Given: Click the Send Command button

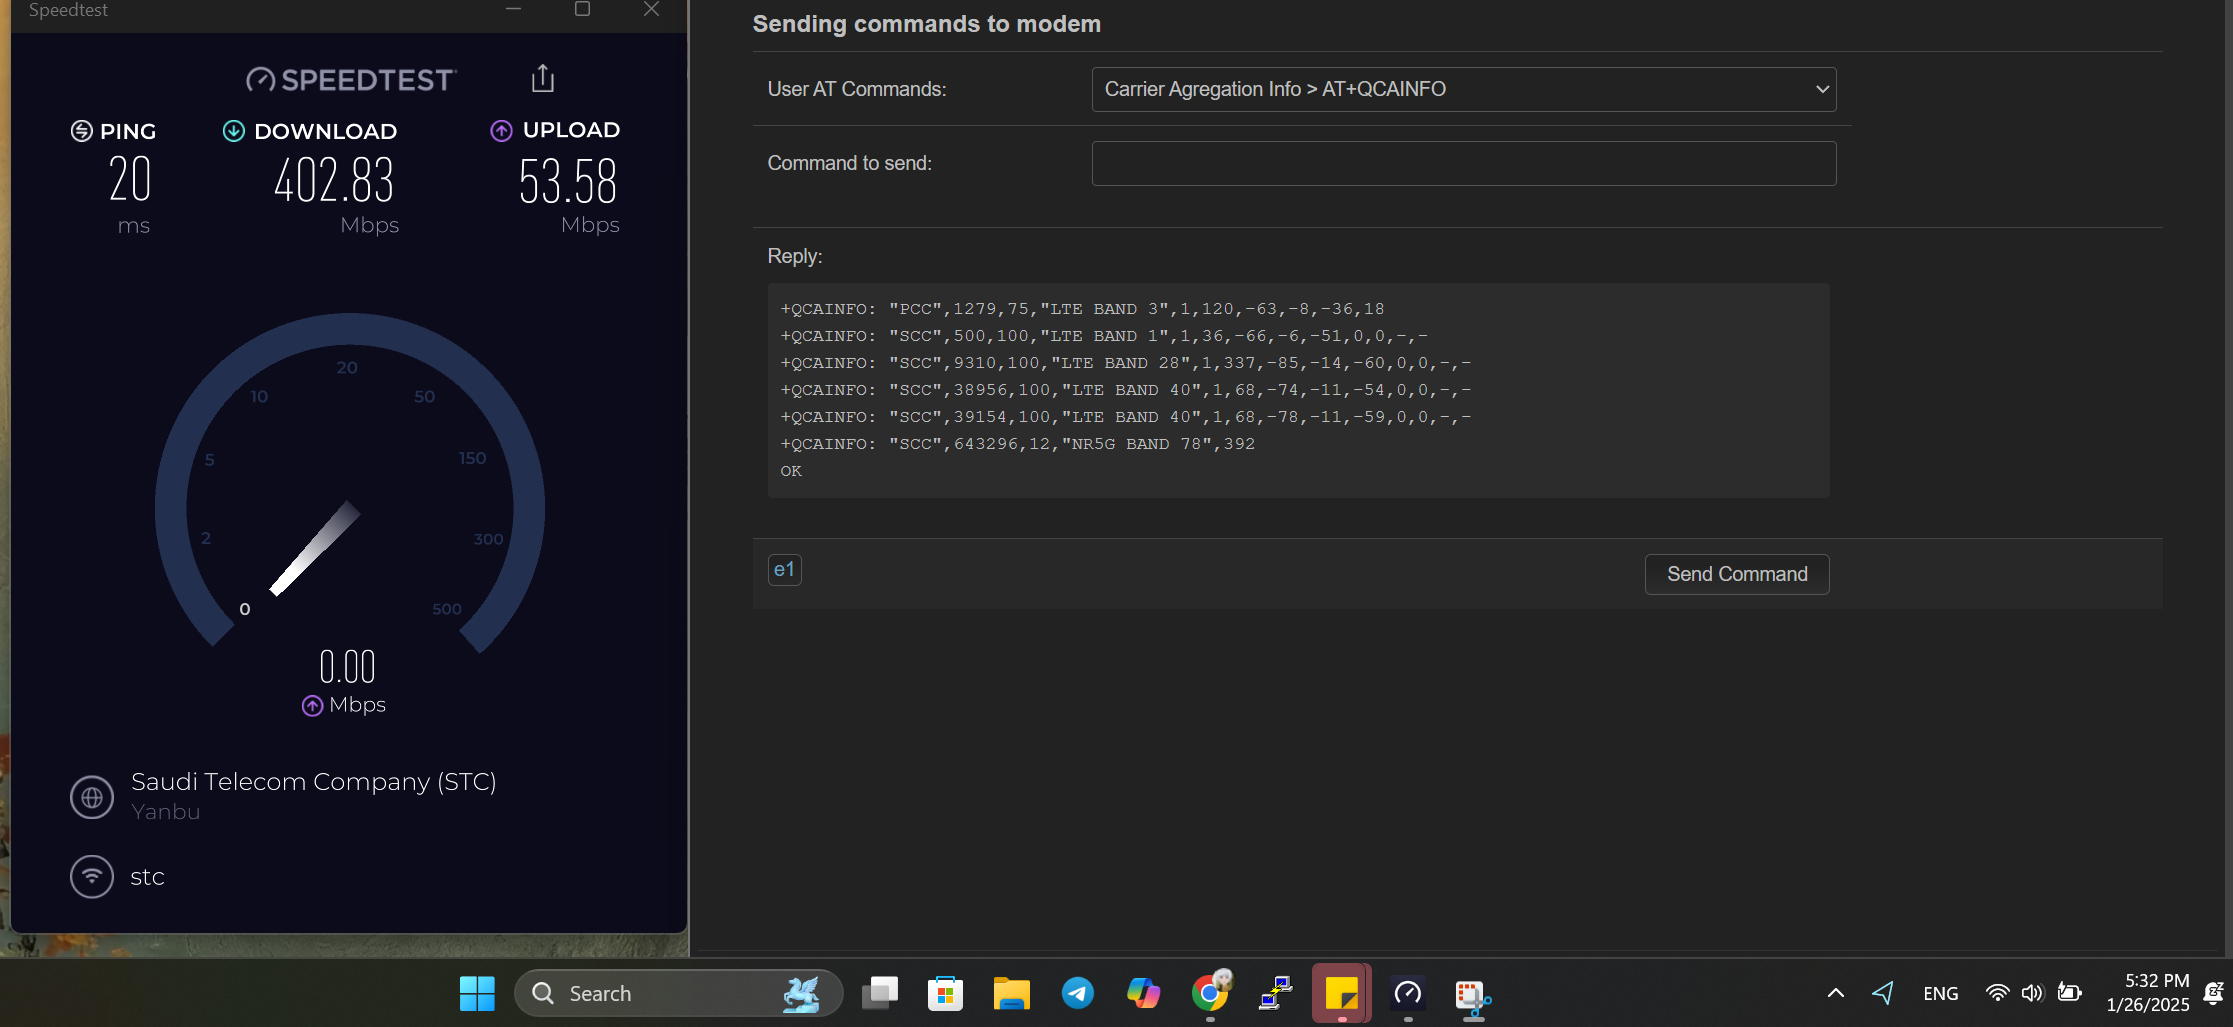Looking at the screenshot, I should tap(1737, 574).
